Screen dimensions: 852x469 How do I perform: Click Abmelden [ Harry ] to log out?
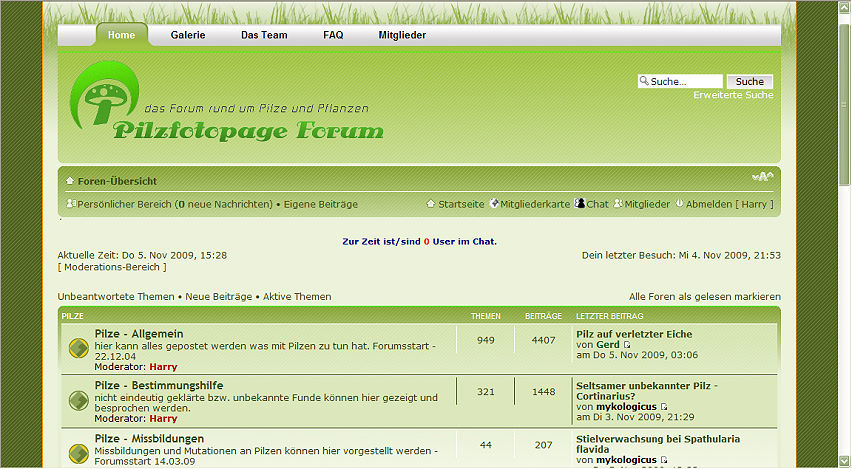730,204
